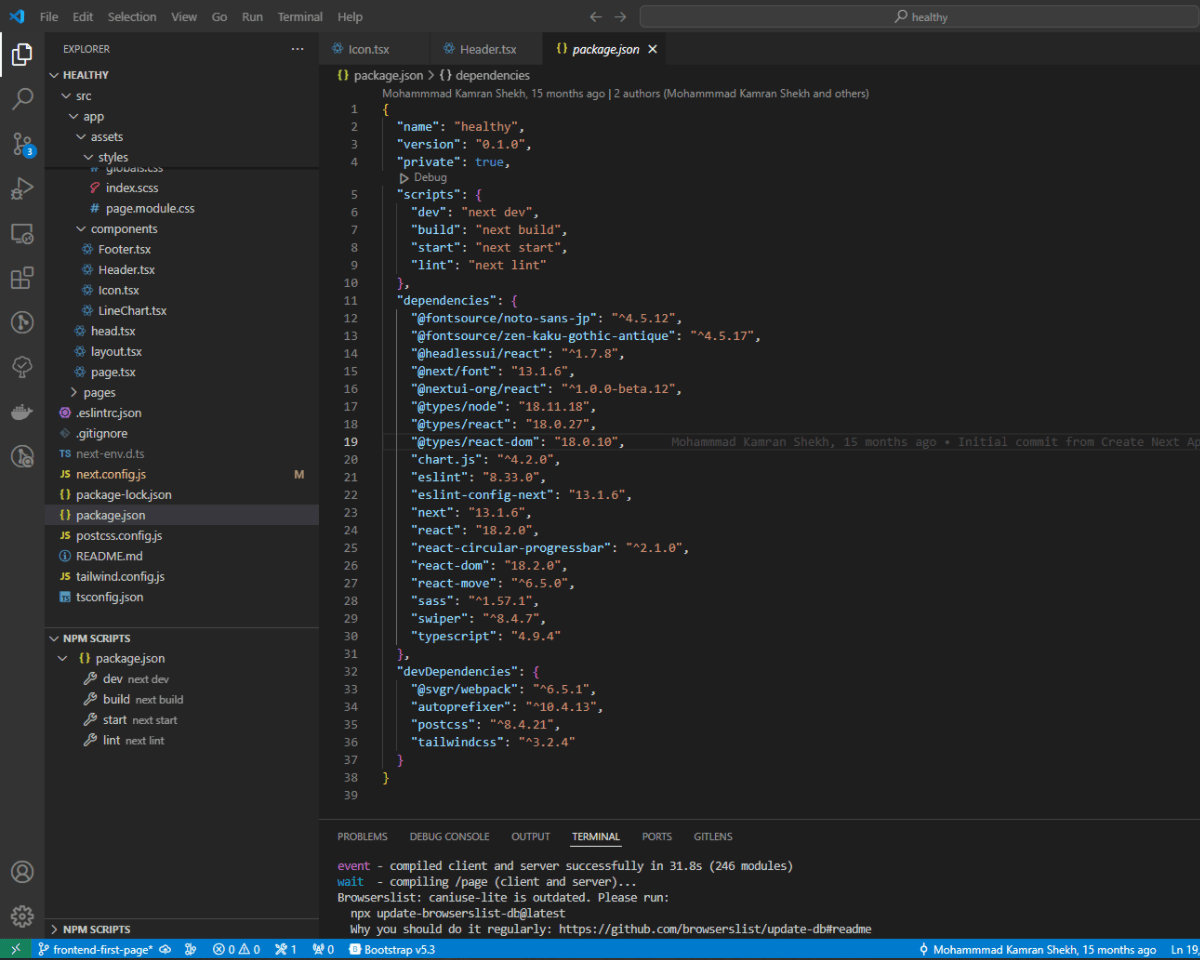The width and height of the screenshot is (1200, 960).
Task: Open Source Control view with 3 badge
Action: click(22, 144)
